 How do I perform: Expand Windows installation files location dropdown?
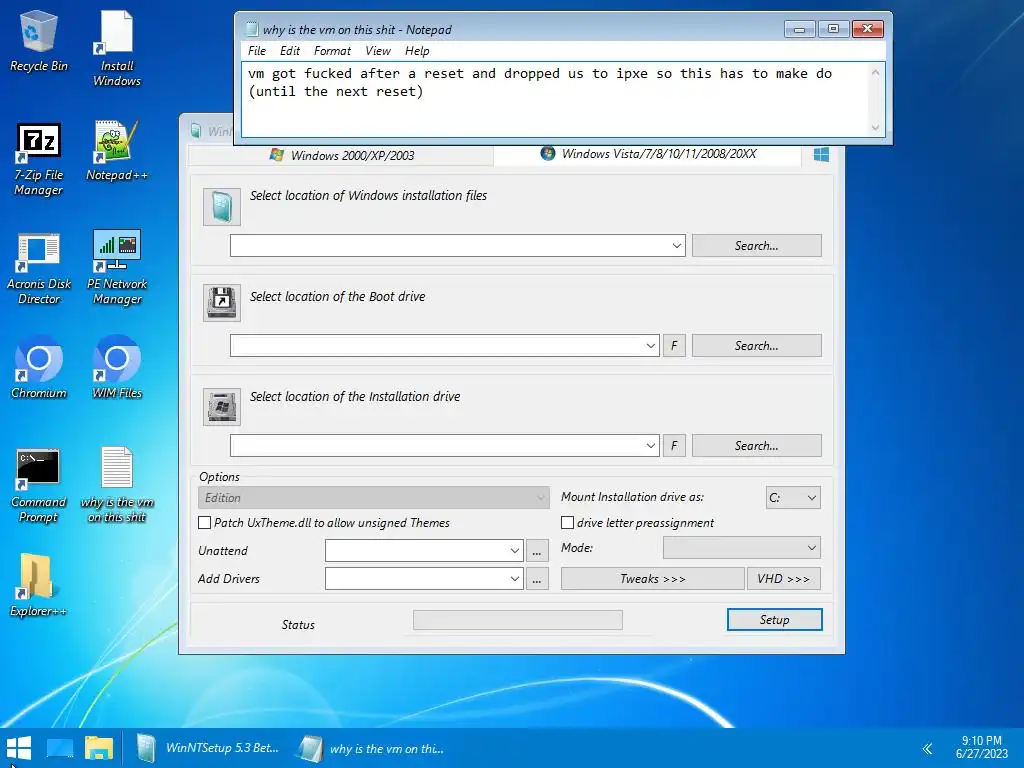[677, 246]
